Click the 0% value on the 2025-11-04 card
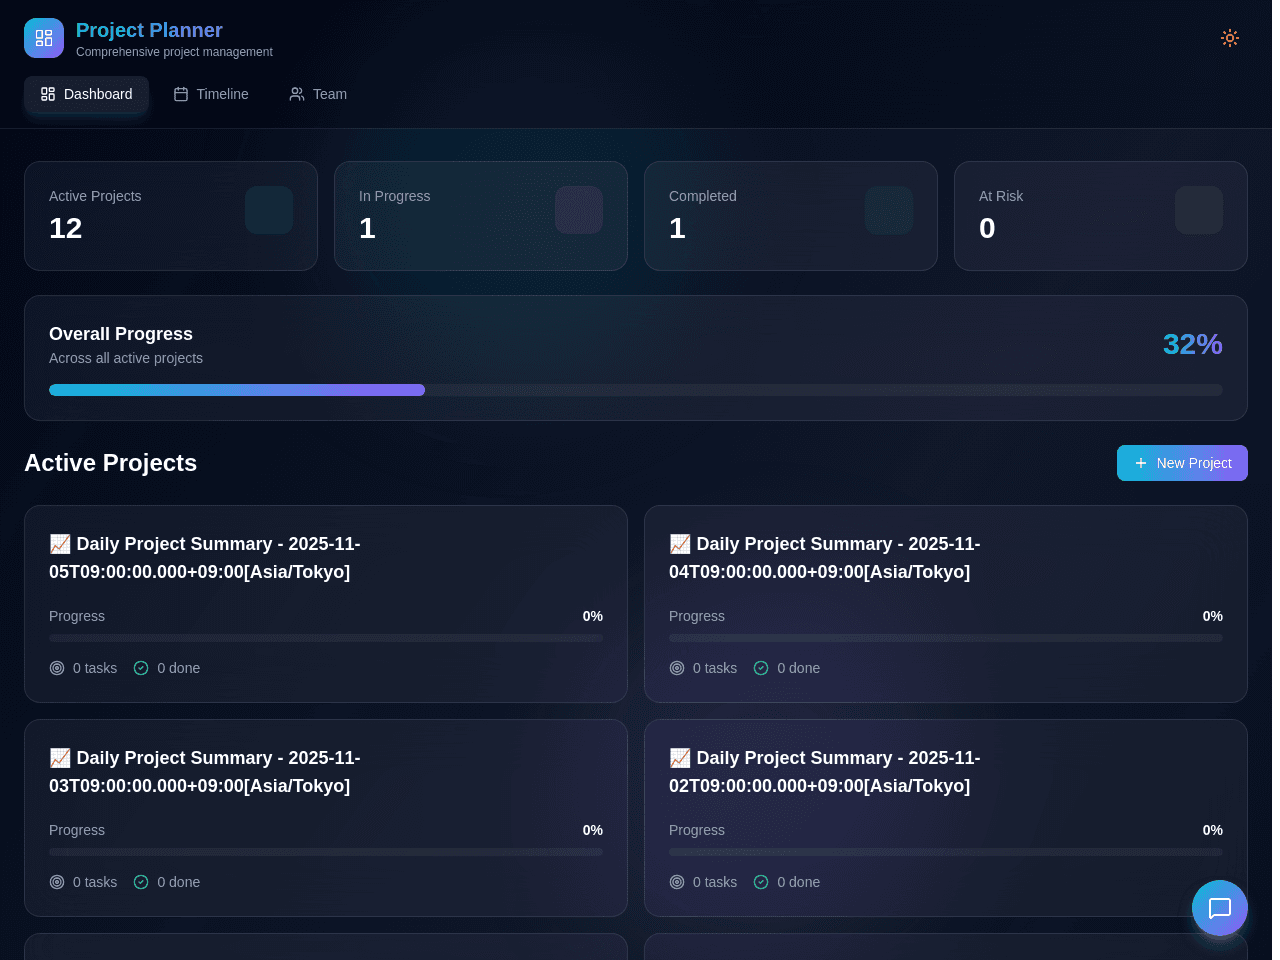 coord(1213,616)
